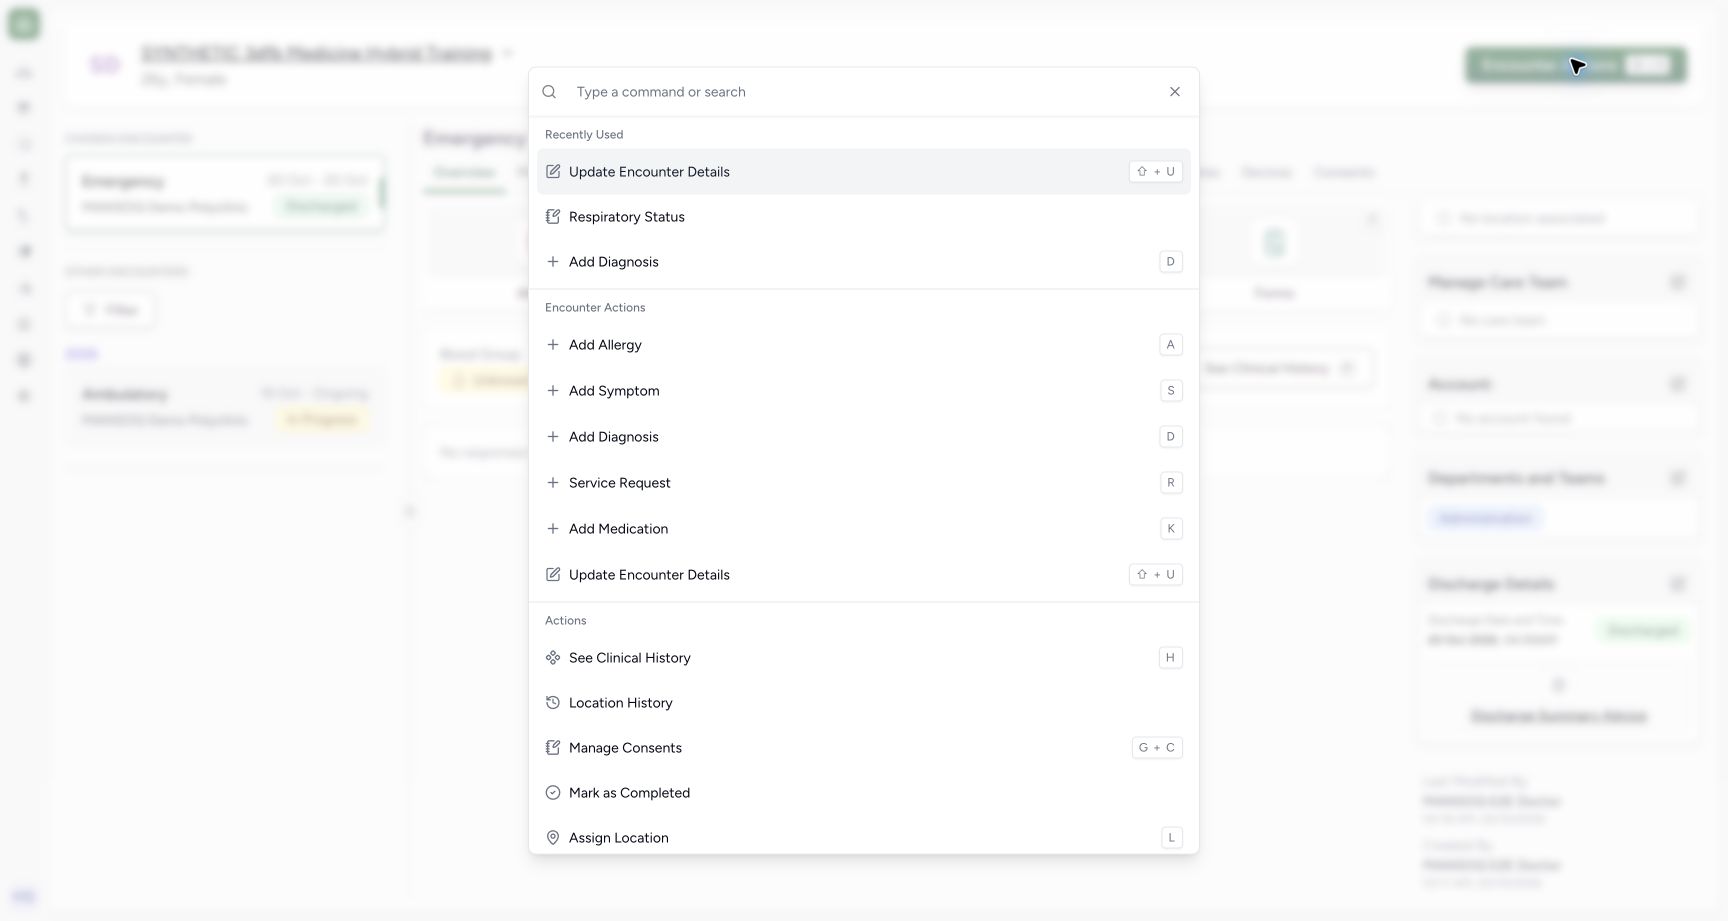Click the G + C shortcut badge

pos(1157,748)
